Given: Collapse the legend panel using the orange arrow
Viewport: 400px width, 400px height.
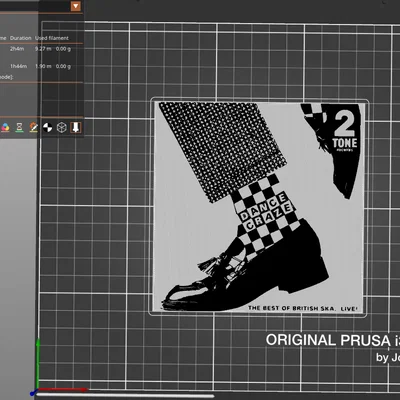Looking at the screenshot, I should (x=76, y=6).
